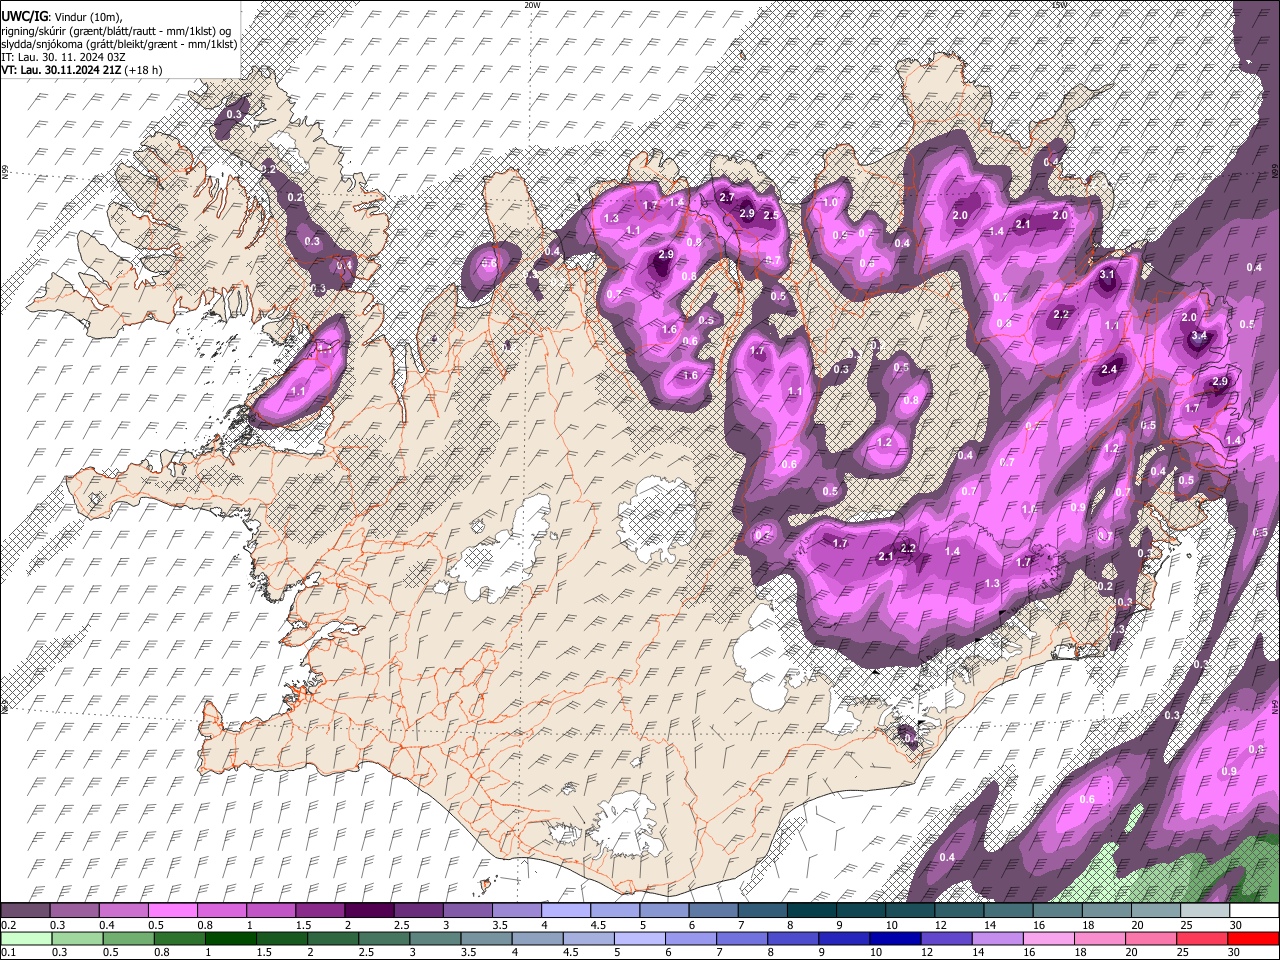The width and height of the screenshot is (1280, 960).
Task: Click the 'slydda/snjókoma (grátt/bleikt/grænt' description line
Action: pyautogui.click(x=119, y=44)
